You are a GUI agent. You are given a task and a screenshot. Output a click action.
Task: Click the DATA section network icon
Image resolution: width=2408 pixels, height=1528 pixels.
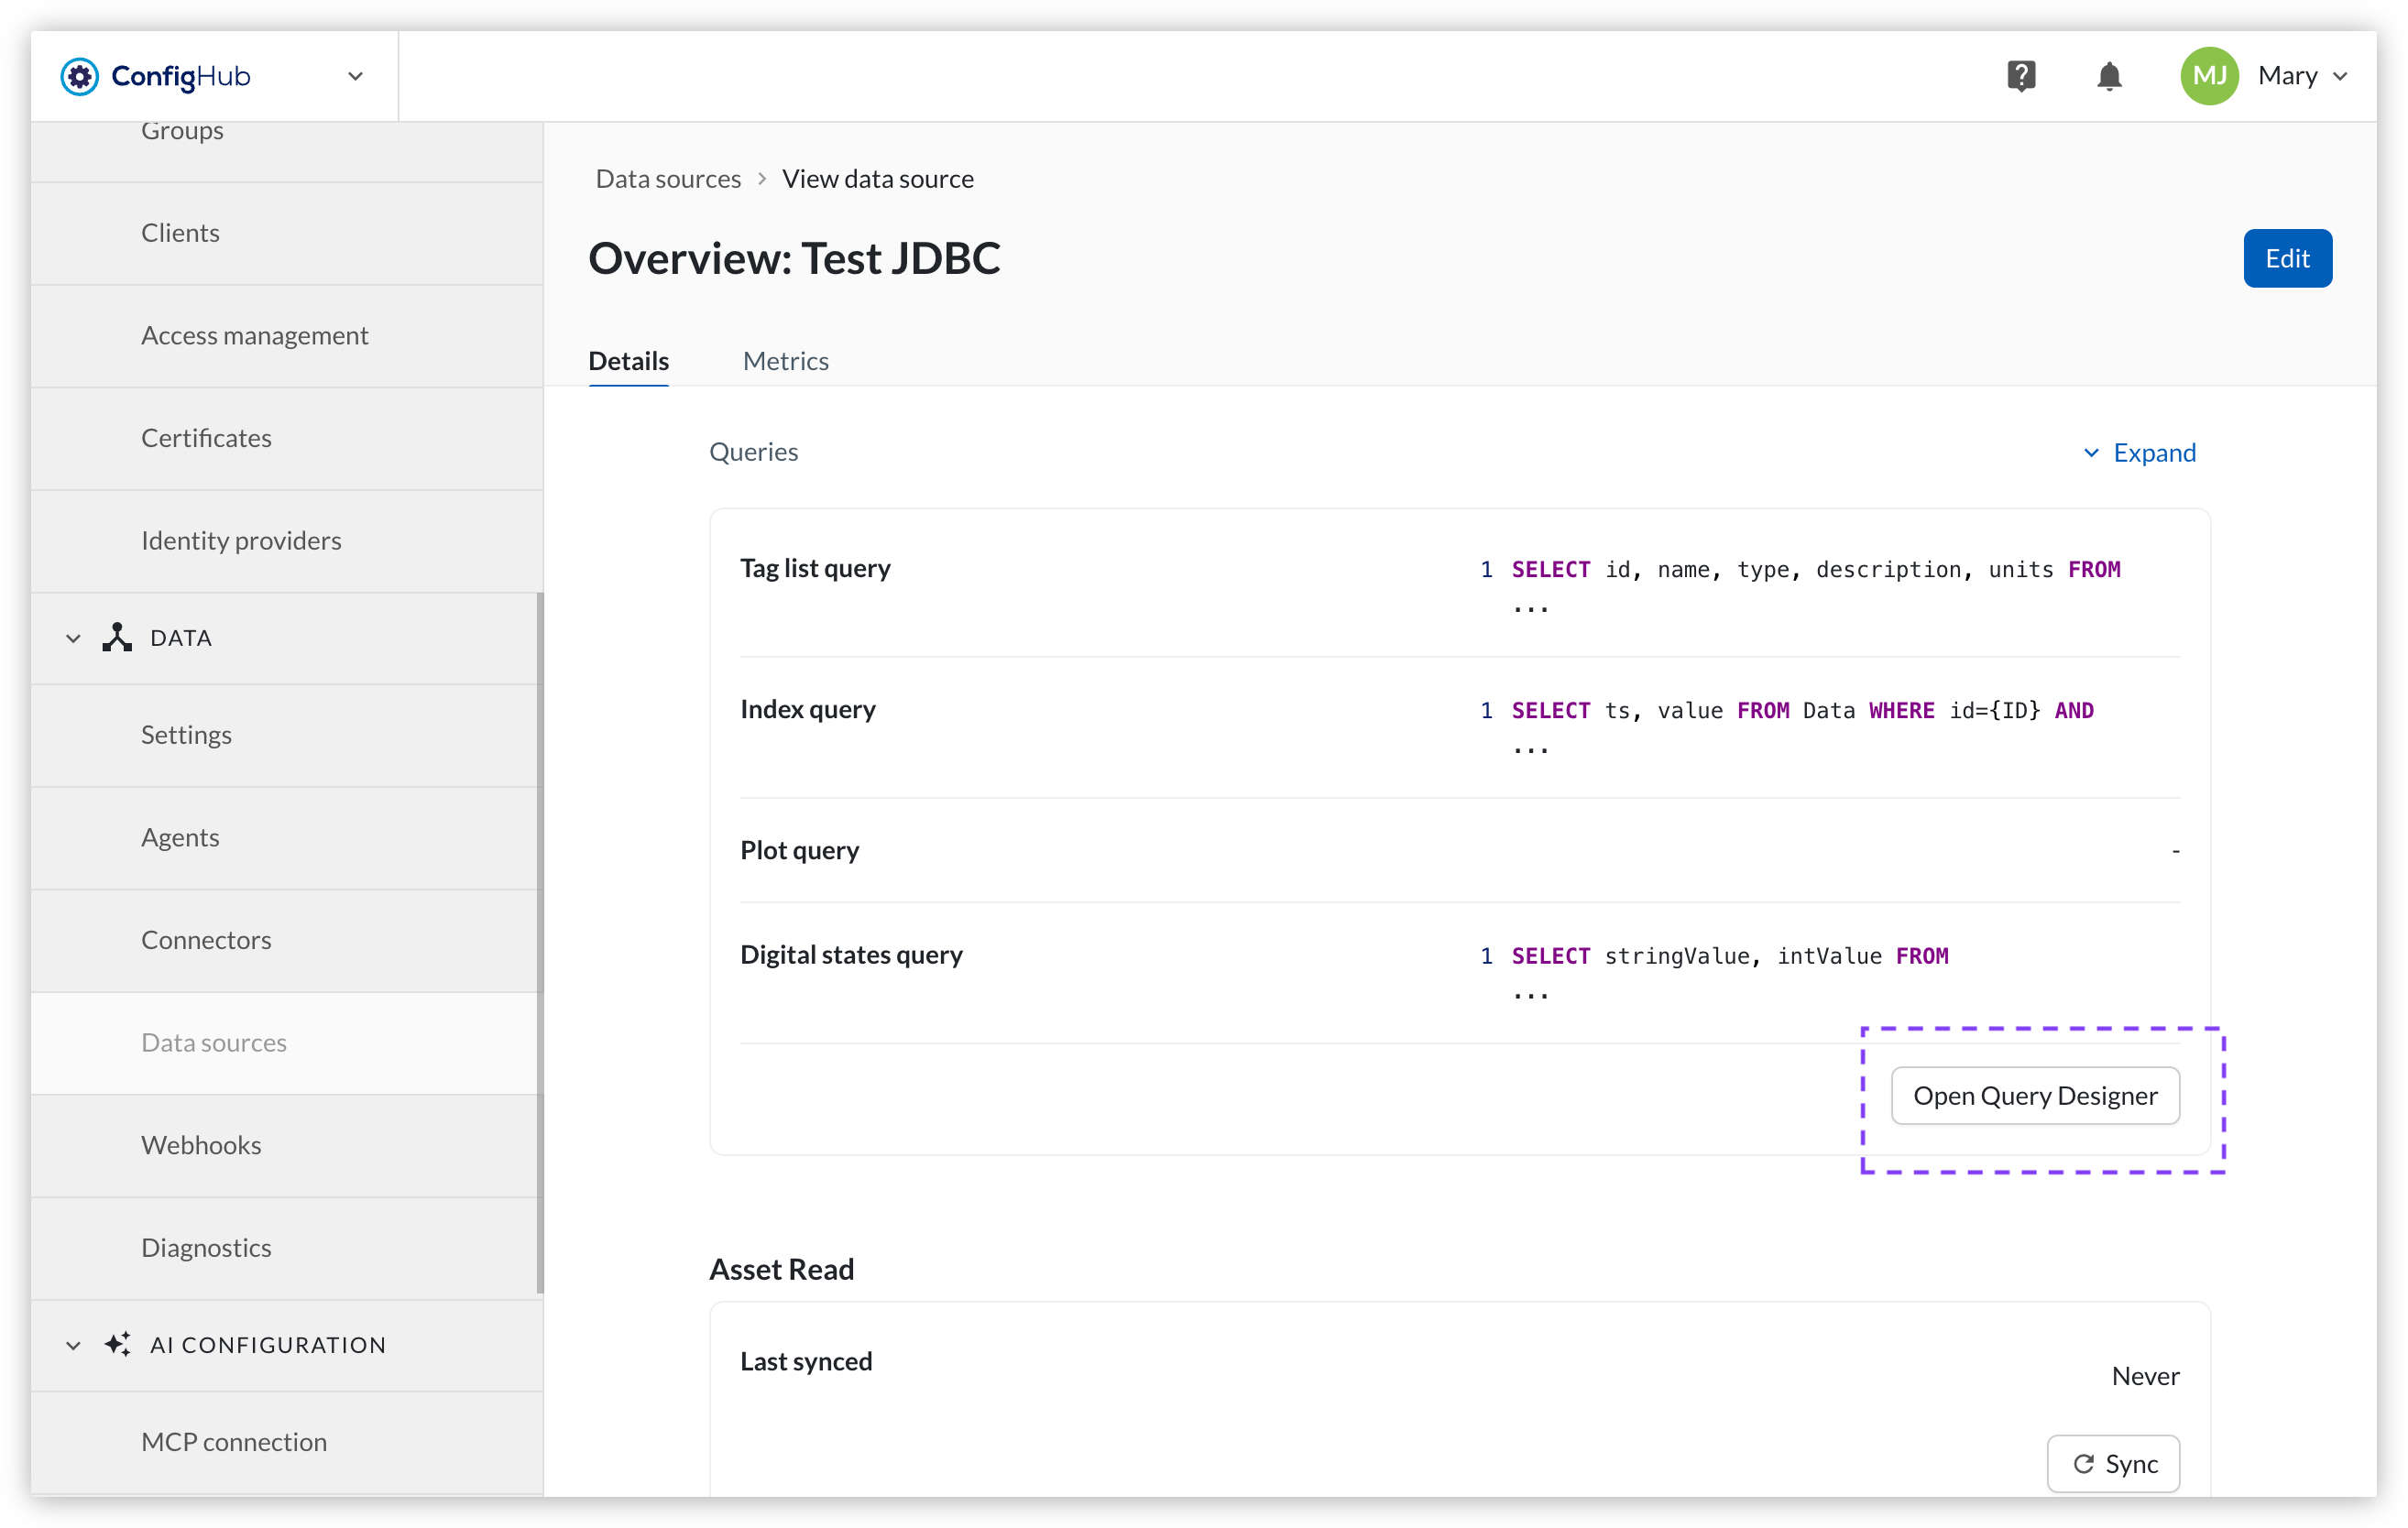117,637
